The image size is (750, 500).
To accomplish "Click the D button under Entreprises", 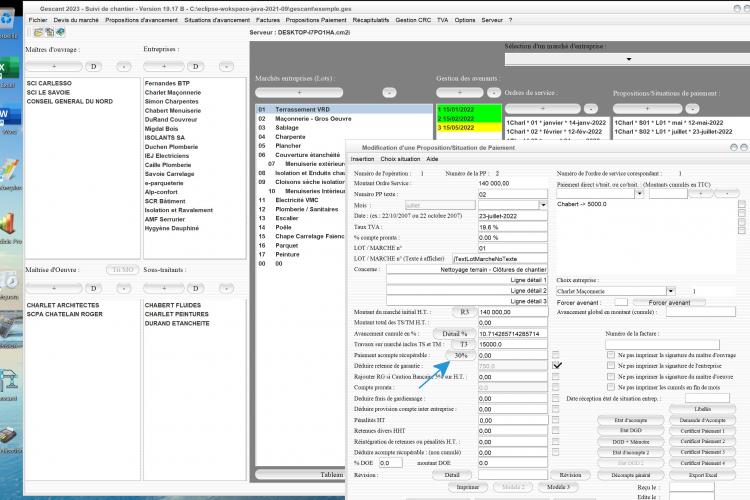I will tap(195, 67).
